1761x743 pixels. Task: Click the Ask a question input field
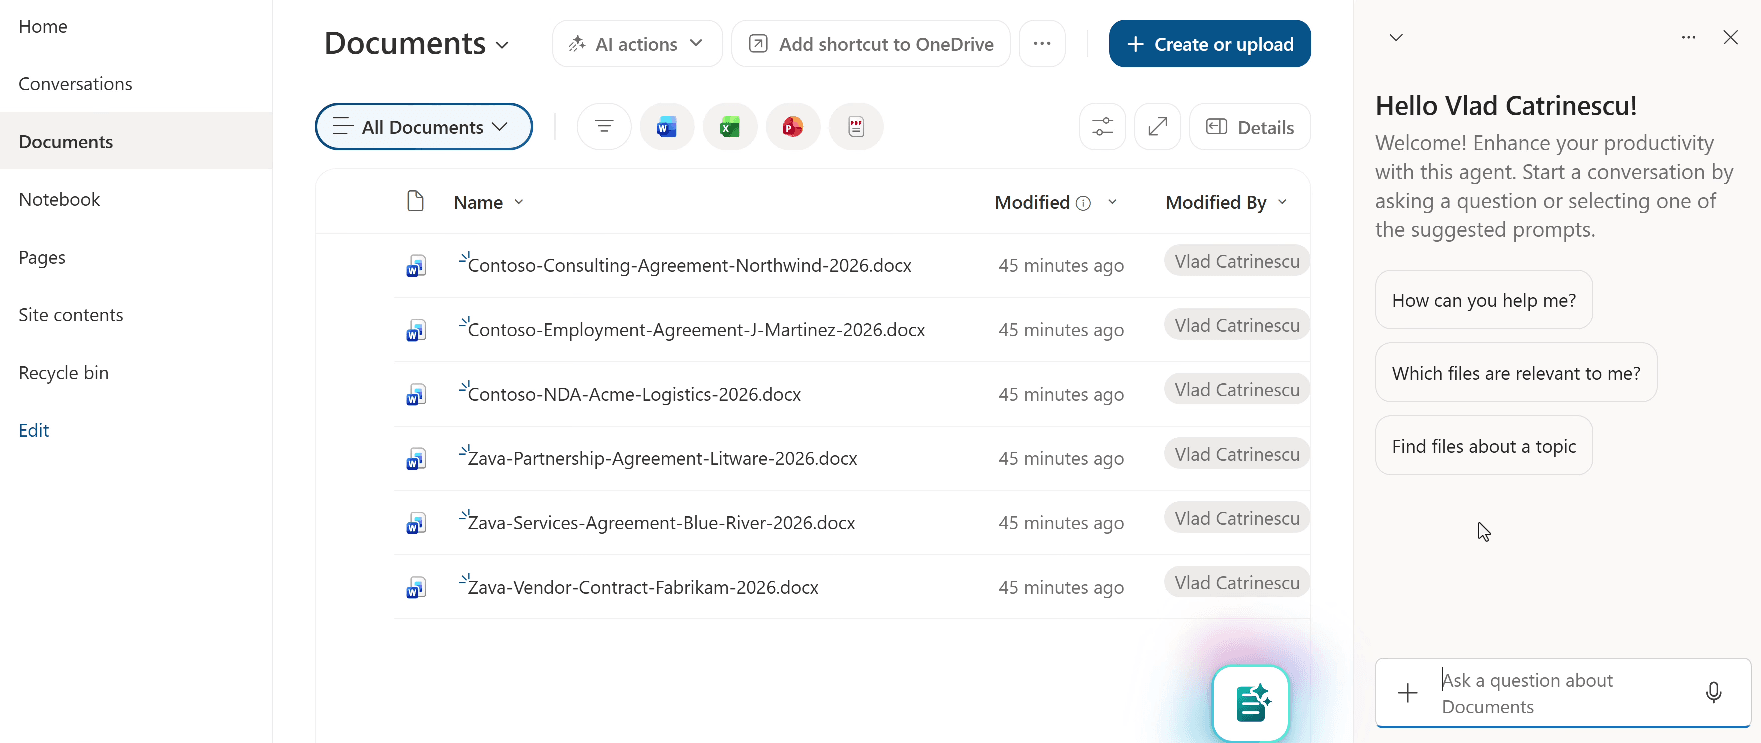pyautogui.click(x=1563, y=693)
